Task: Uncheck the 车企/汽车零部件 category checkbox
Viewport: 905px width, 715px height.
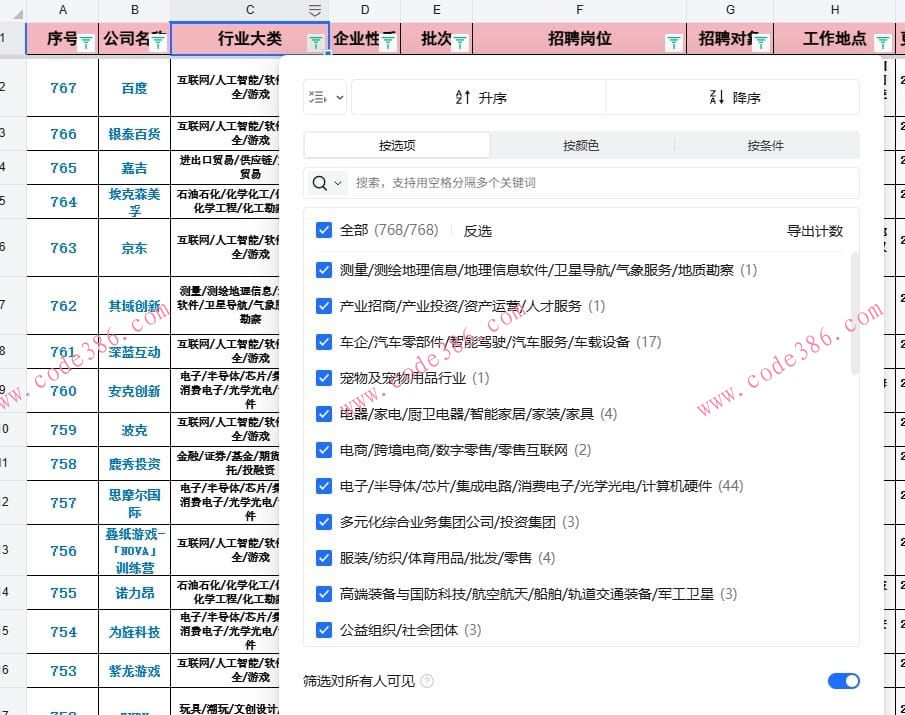Action: pyautogui.click(x=324, y=342)
